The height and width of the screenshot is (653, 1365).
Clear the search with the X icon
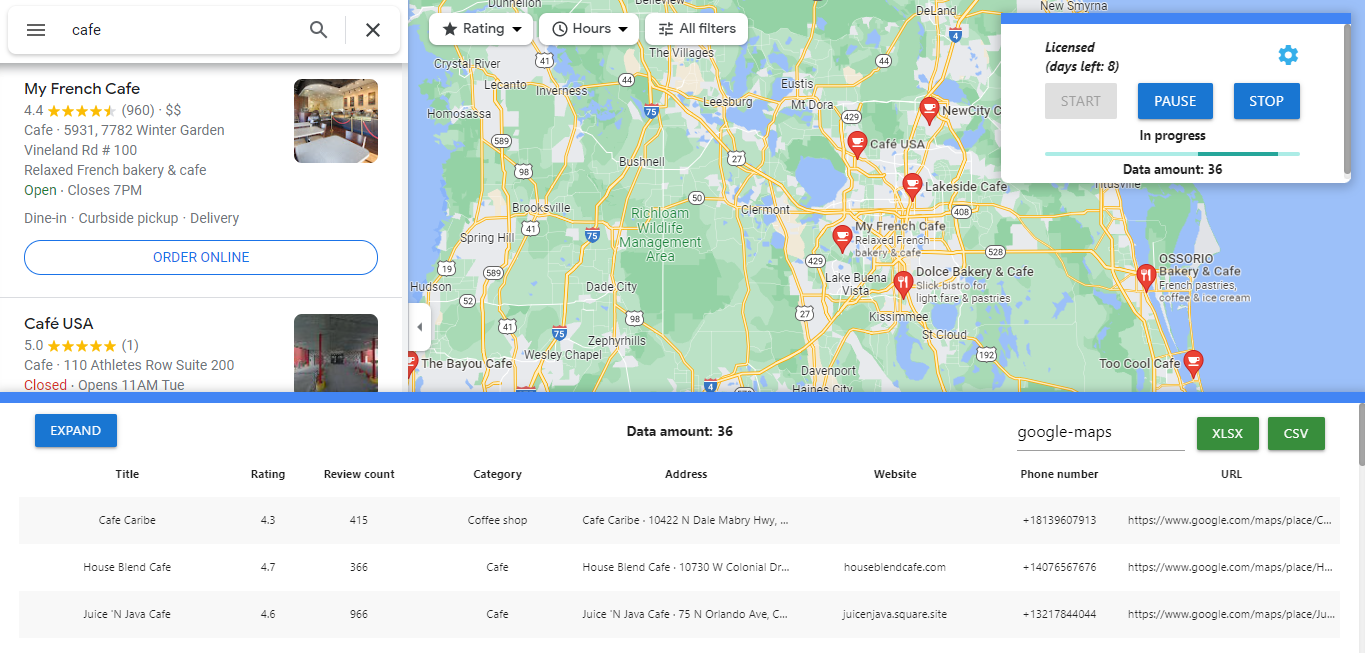(x=373, y=30)
